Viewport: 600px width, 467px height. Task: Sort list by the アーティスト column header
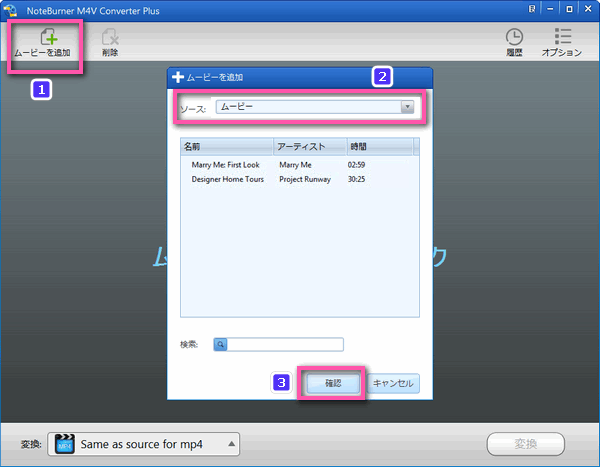click(310, 147)
